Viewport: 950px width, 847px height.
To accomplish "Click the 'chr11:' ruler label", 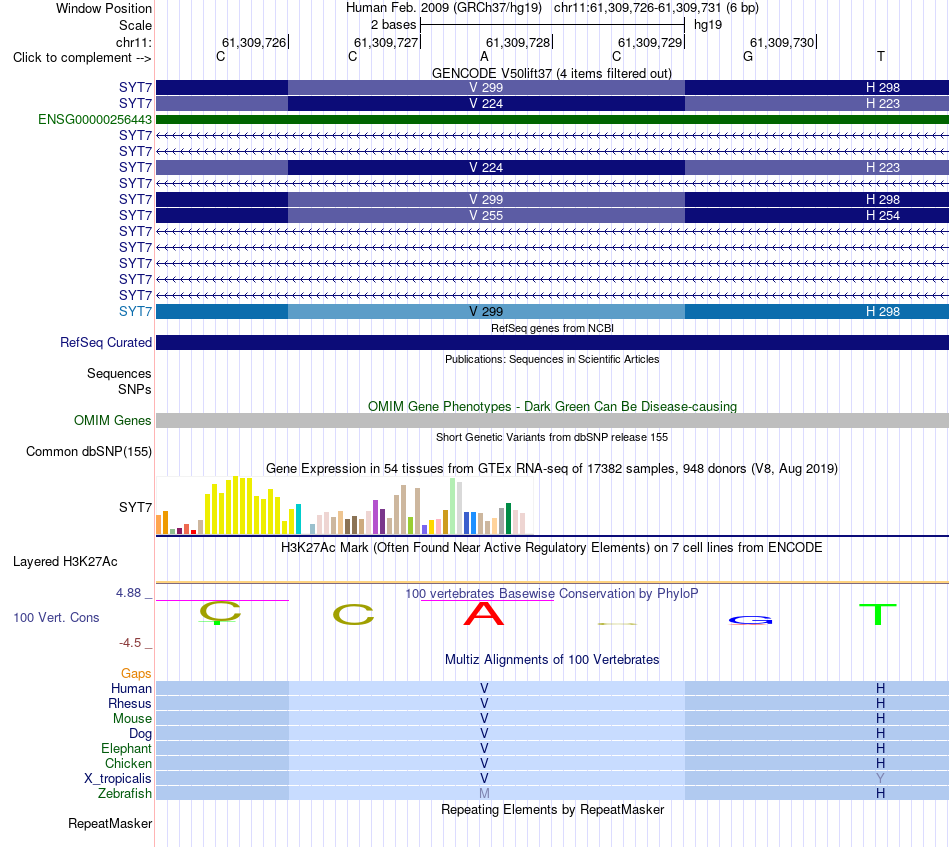I will [133, 42].
